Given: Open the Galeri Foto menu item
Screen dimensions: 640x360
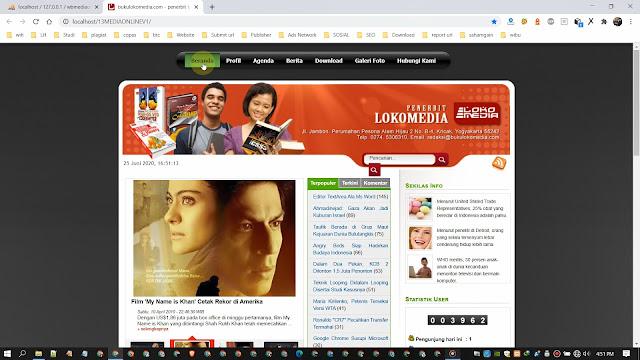Looking at the screenshot, I should [x=370, y=60].
